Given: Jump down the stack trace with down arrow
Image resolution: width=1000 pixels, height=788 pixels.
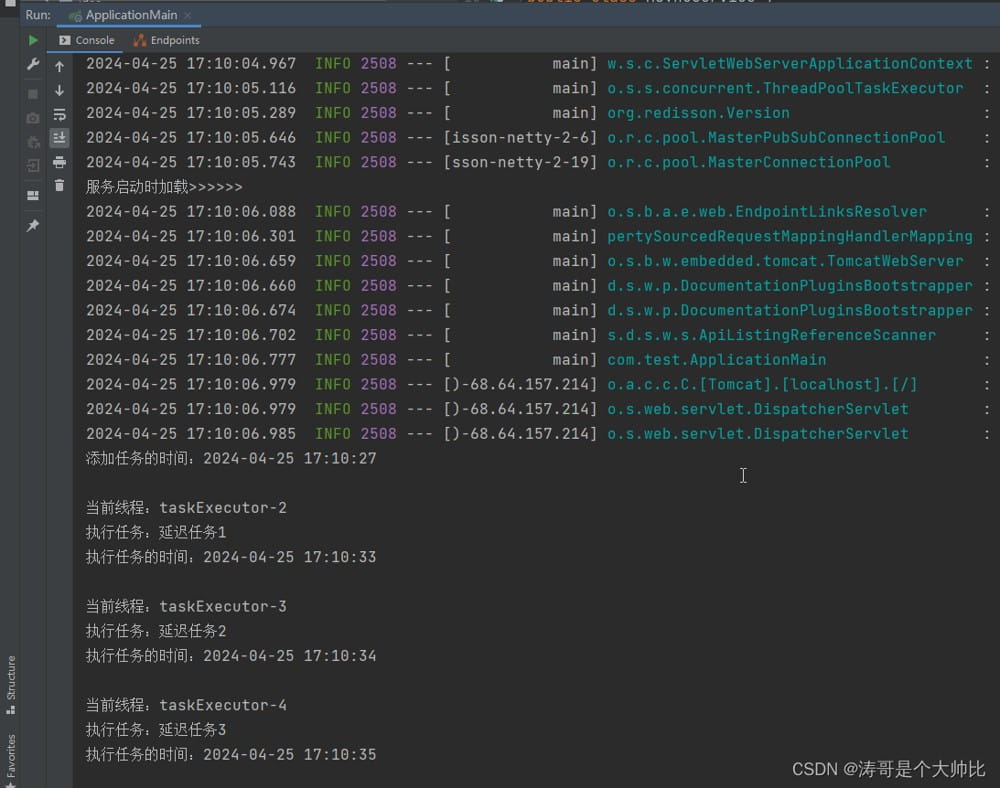Looking at the screenshot, I should point(59,91).
